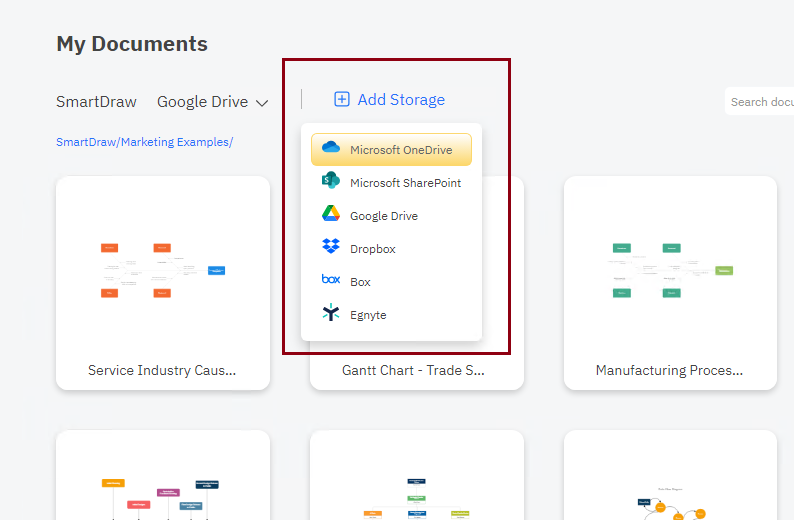The height and width of the screenshot is (520, 794).
Task: Focus the search documents field
Action: pyautogui.click(x=760, y=101)
